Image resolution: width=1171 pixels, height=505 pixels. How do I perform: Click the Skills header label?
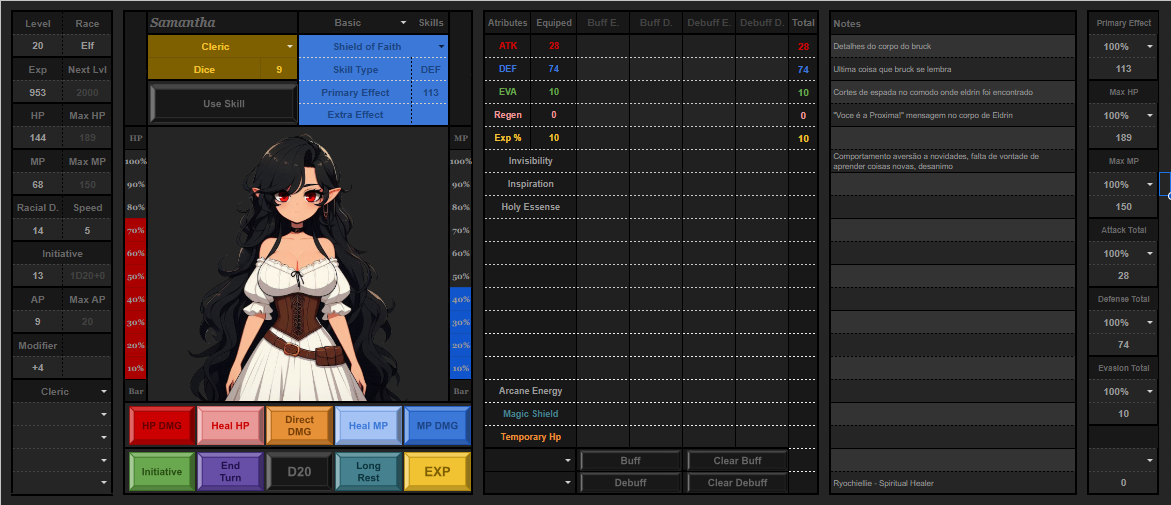431,23
